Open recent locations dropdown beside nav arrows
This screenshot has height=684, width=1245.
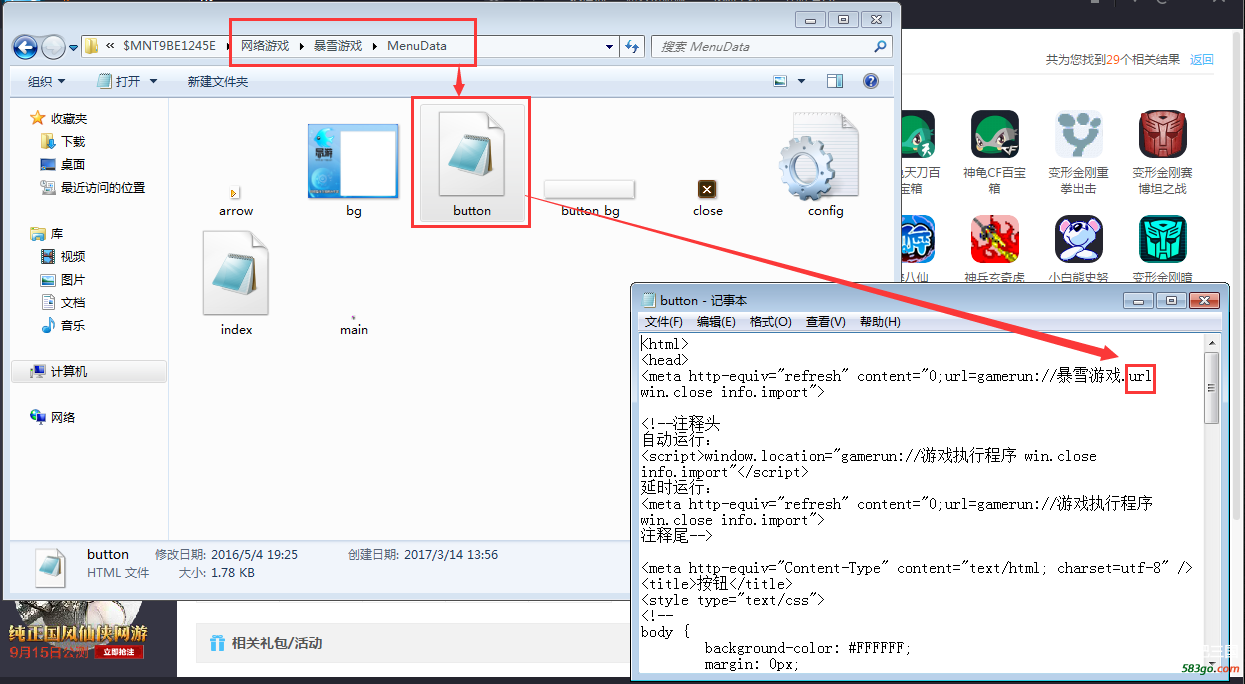[x=73, y=47]
